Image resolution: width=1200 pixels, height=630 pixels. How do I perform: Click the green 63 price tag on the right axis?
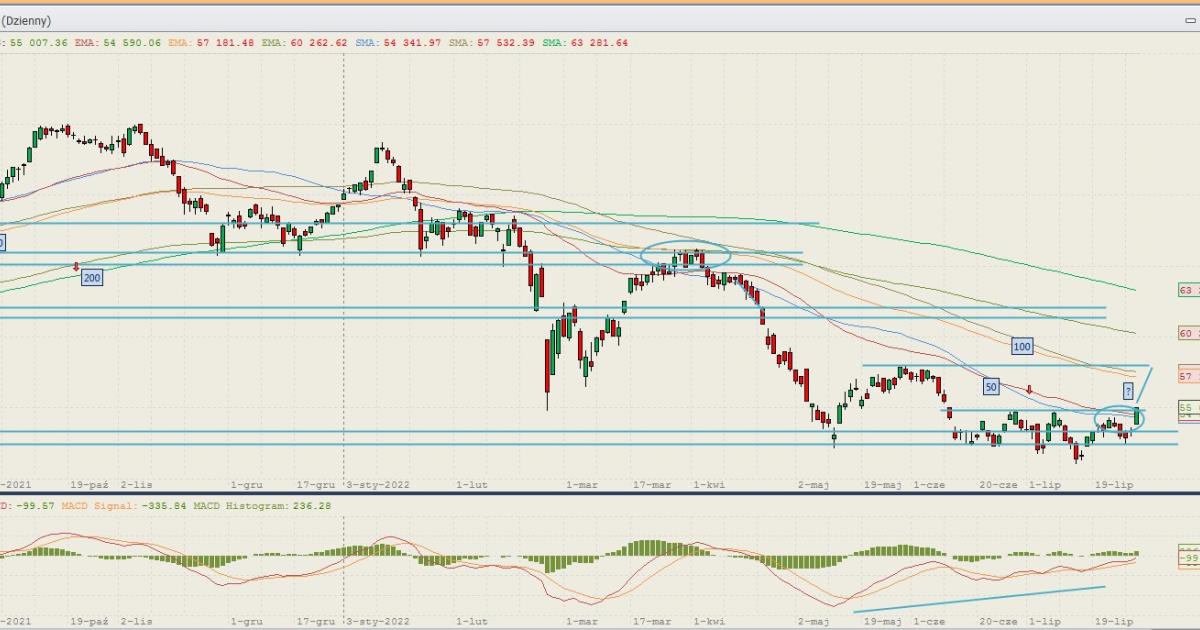[x=1188, y=290]
